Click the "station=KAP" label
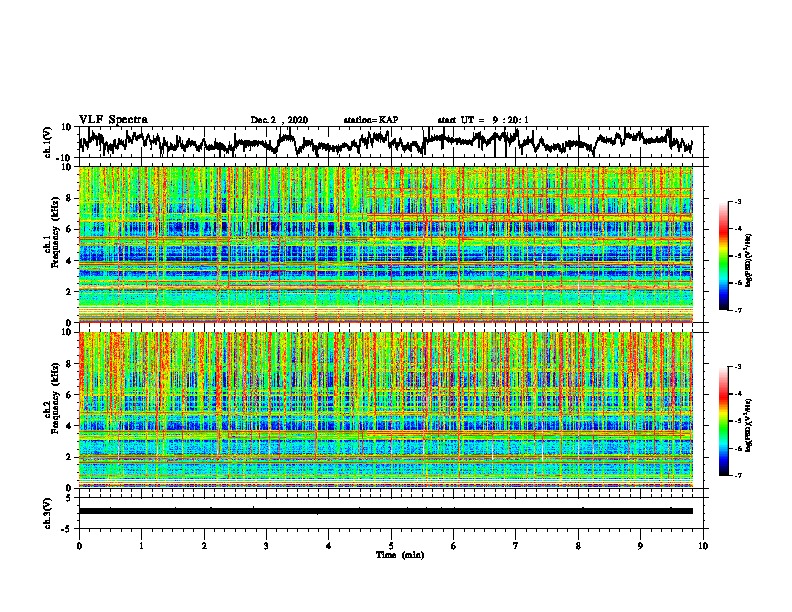 (x=371, y=120)
